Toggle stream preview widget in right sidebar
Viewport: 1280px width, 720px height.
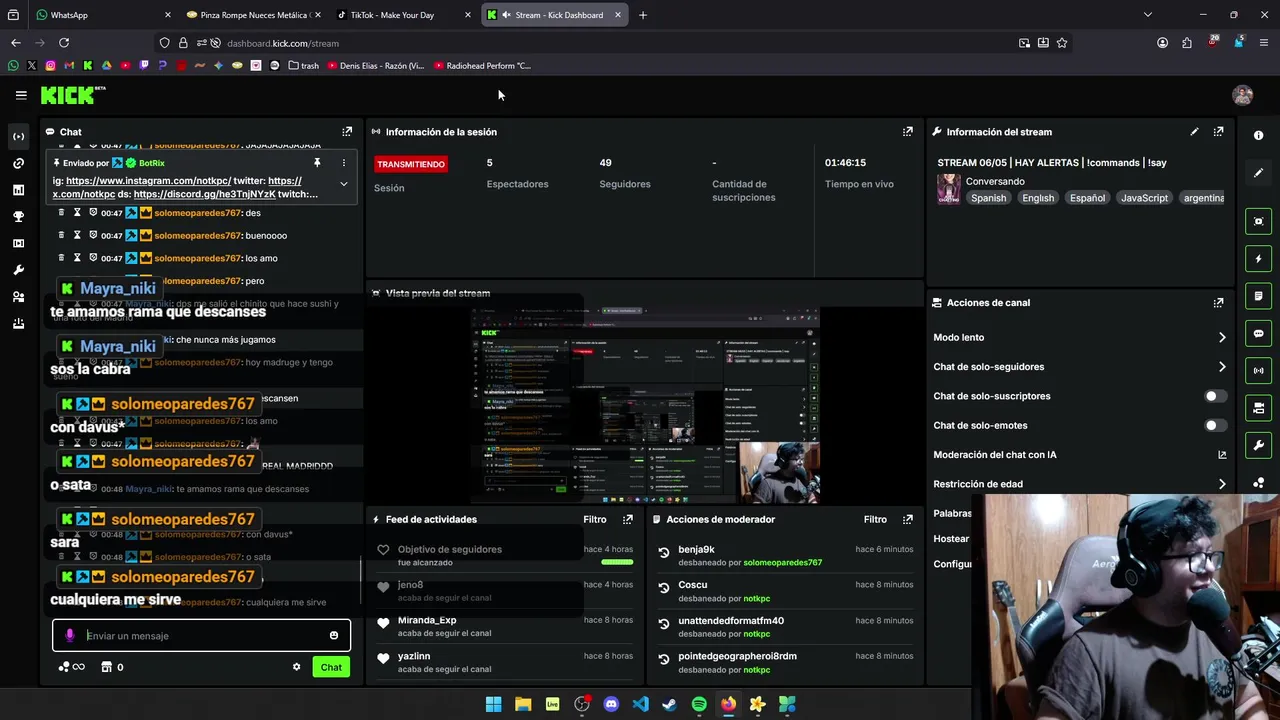click(x=1259, y=221)
